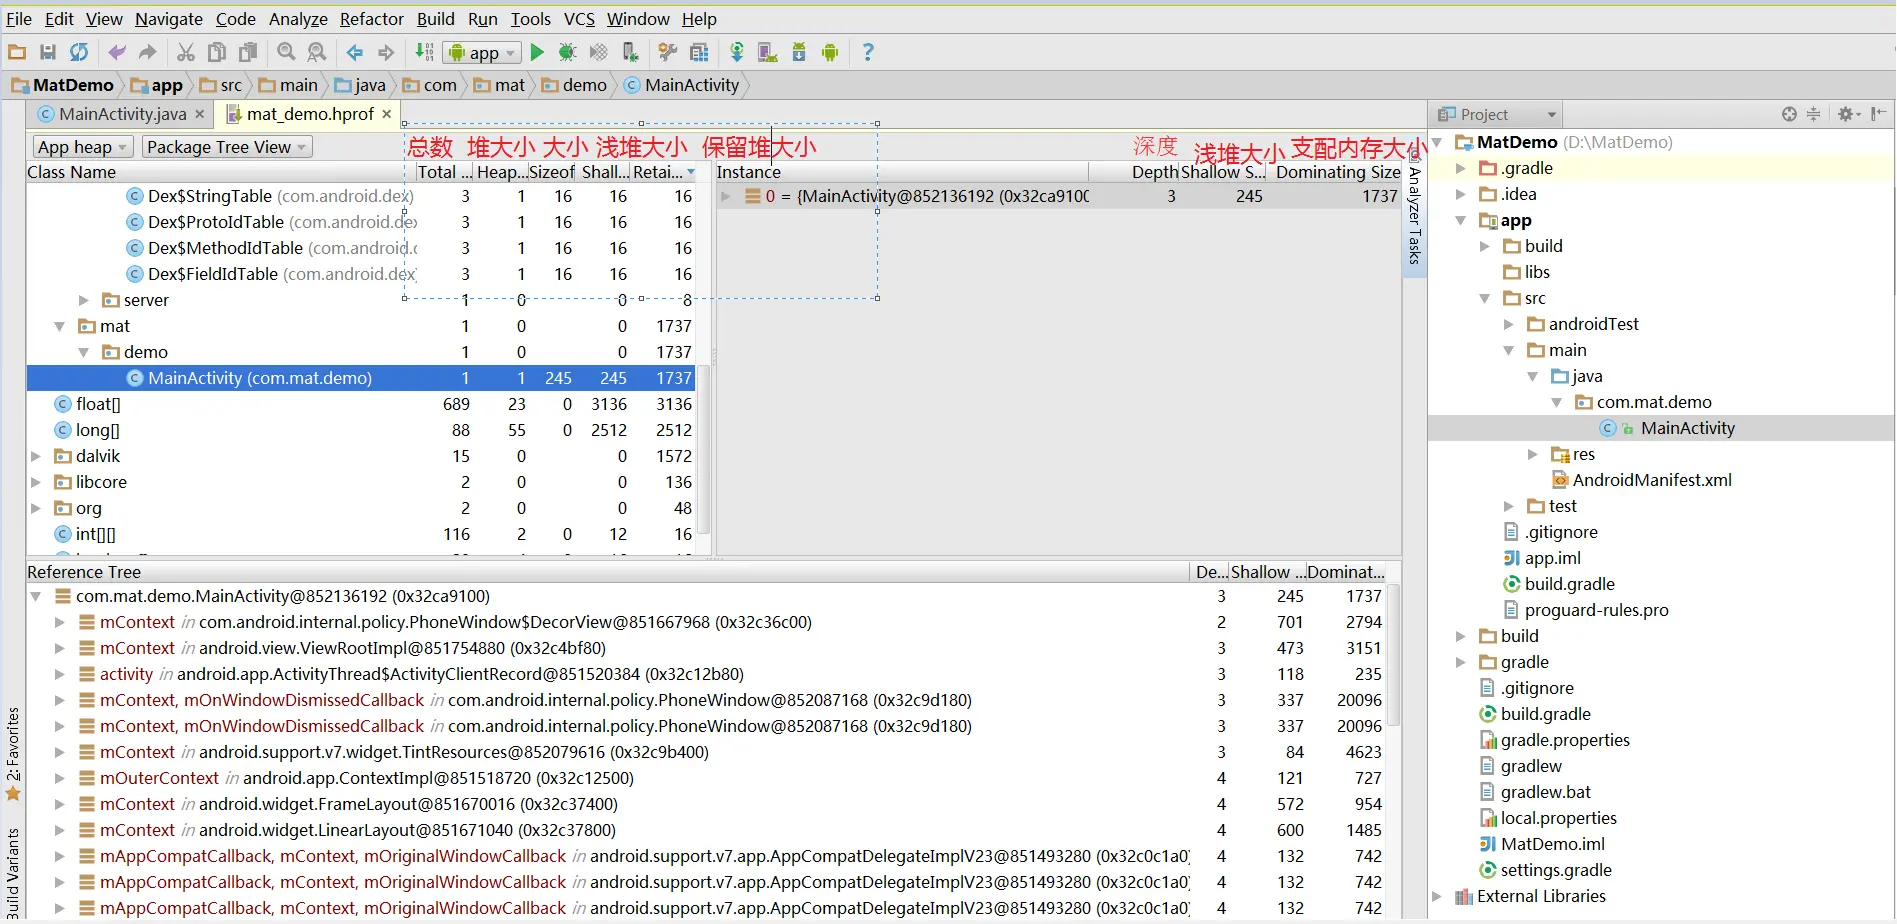Image resolution: width=1897 pixels, height=924 pixels.
Task: Select the ViewRootImpl mContext reference row
Action: coord(708,648)
